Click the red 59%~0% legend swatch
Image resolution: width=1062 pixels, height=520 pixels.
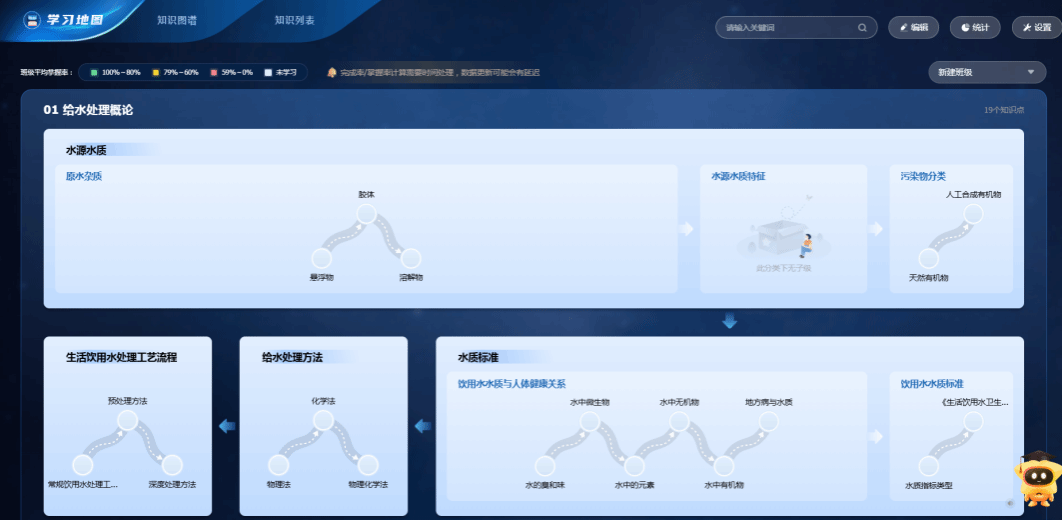point(213,73)
